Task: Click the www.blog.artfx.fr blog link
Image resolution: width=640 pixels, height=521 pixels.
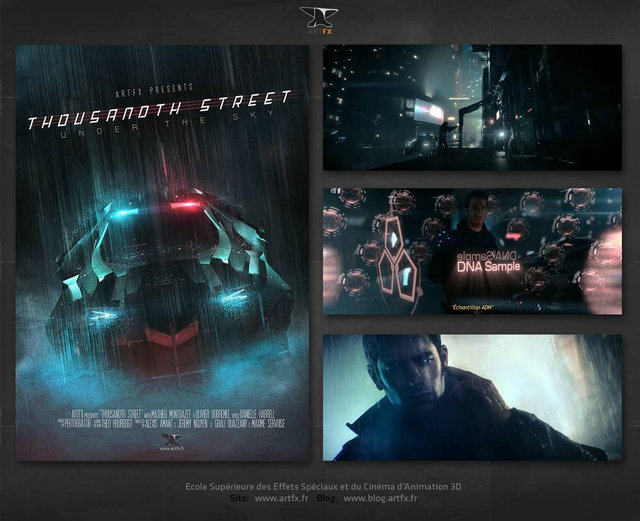Action: [380, 498]
